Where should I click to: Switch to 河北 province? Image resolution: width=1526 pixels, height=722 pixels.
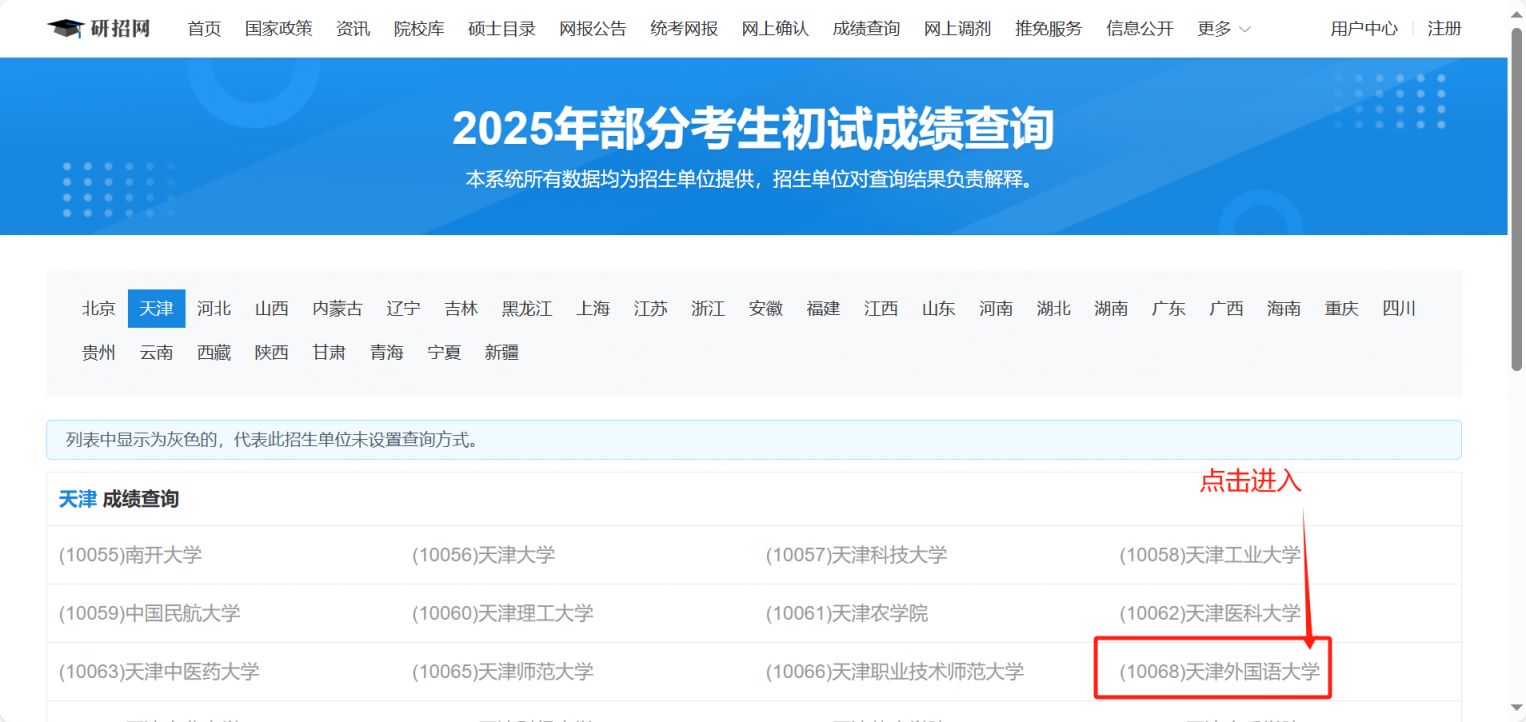214,309
